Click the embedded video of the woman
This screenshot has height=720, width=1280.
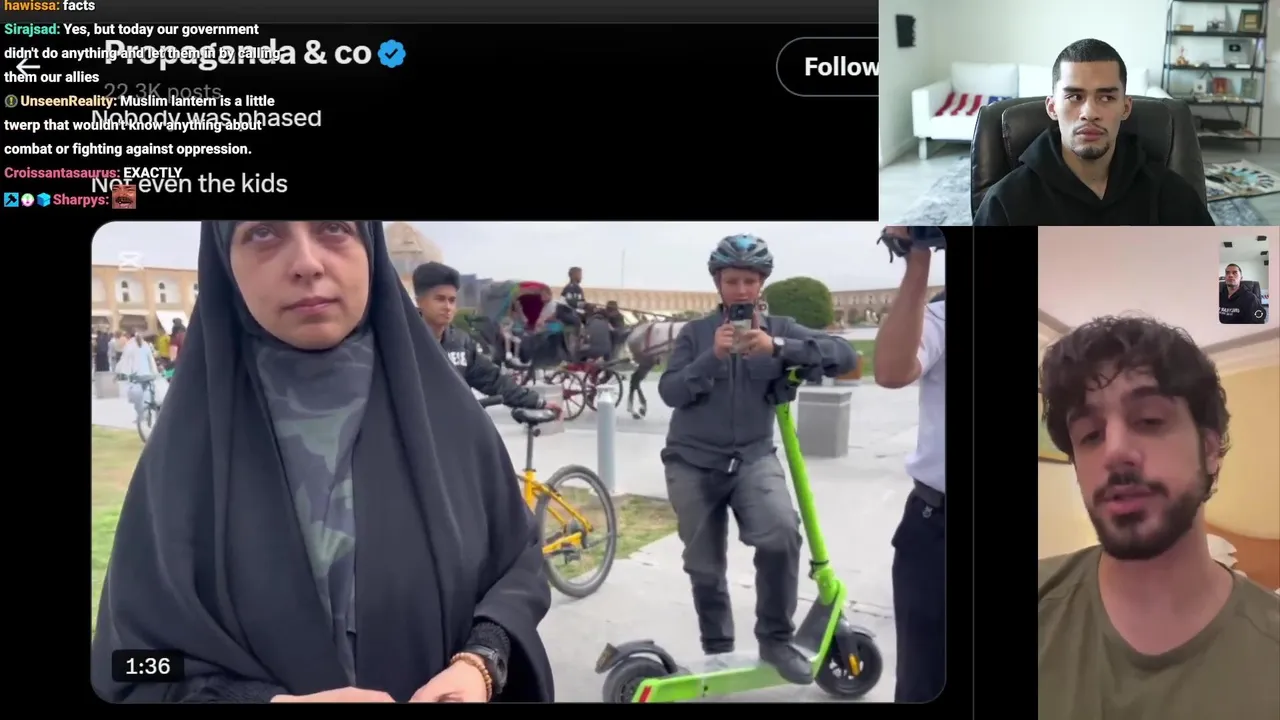coord(518,462)
